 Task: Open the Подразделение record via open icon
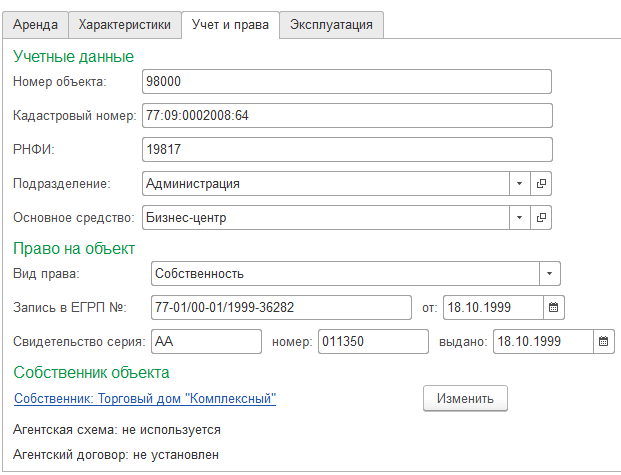(541, 184)
